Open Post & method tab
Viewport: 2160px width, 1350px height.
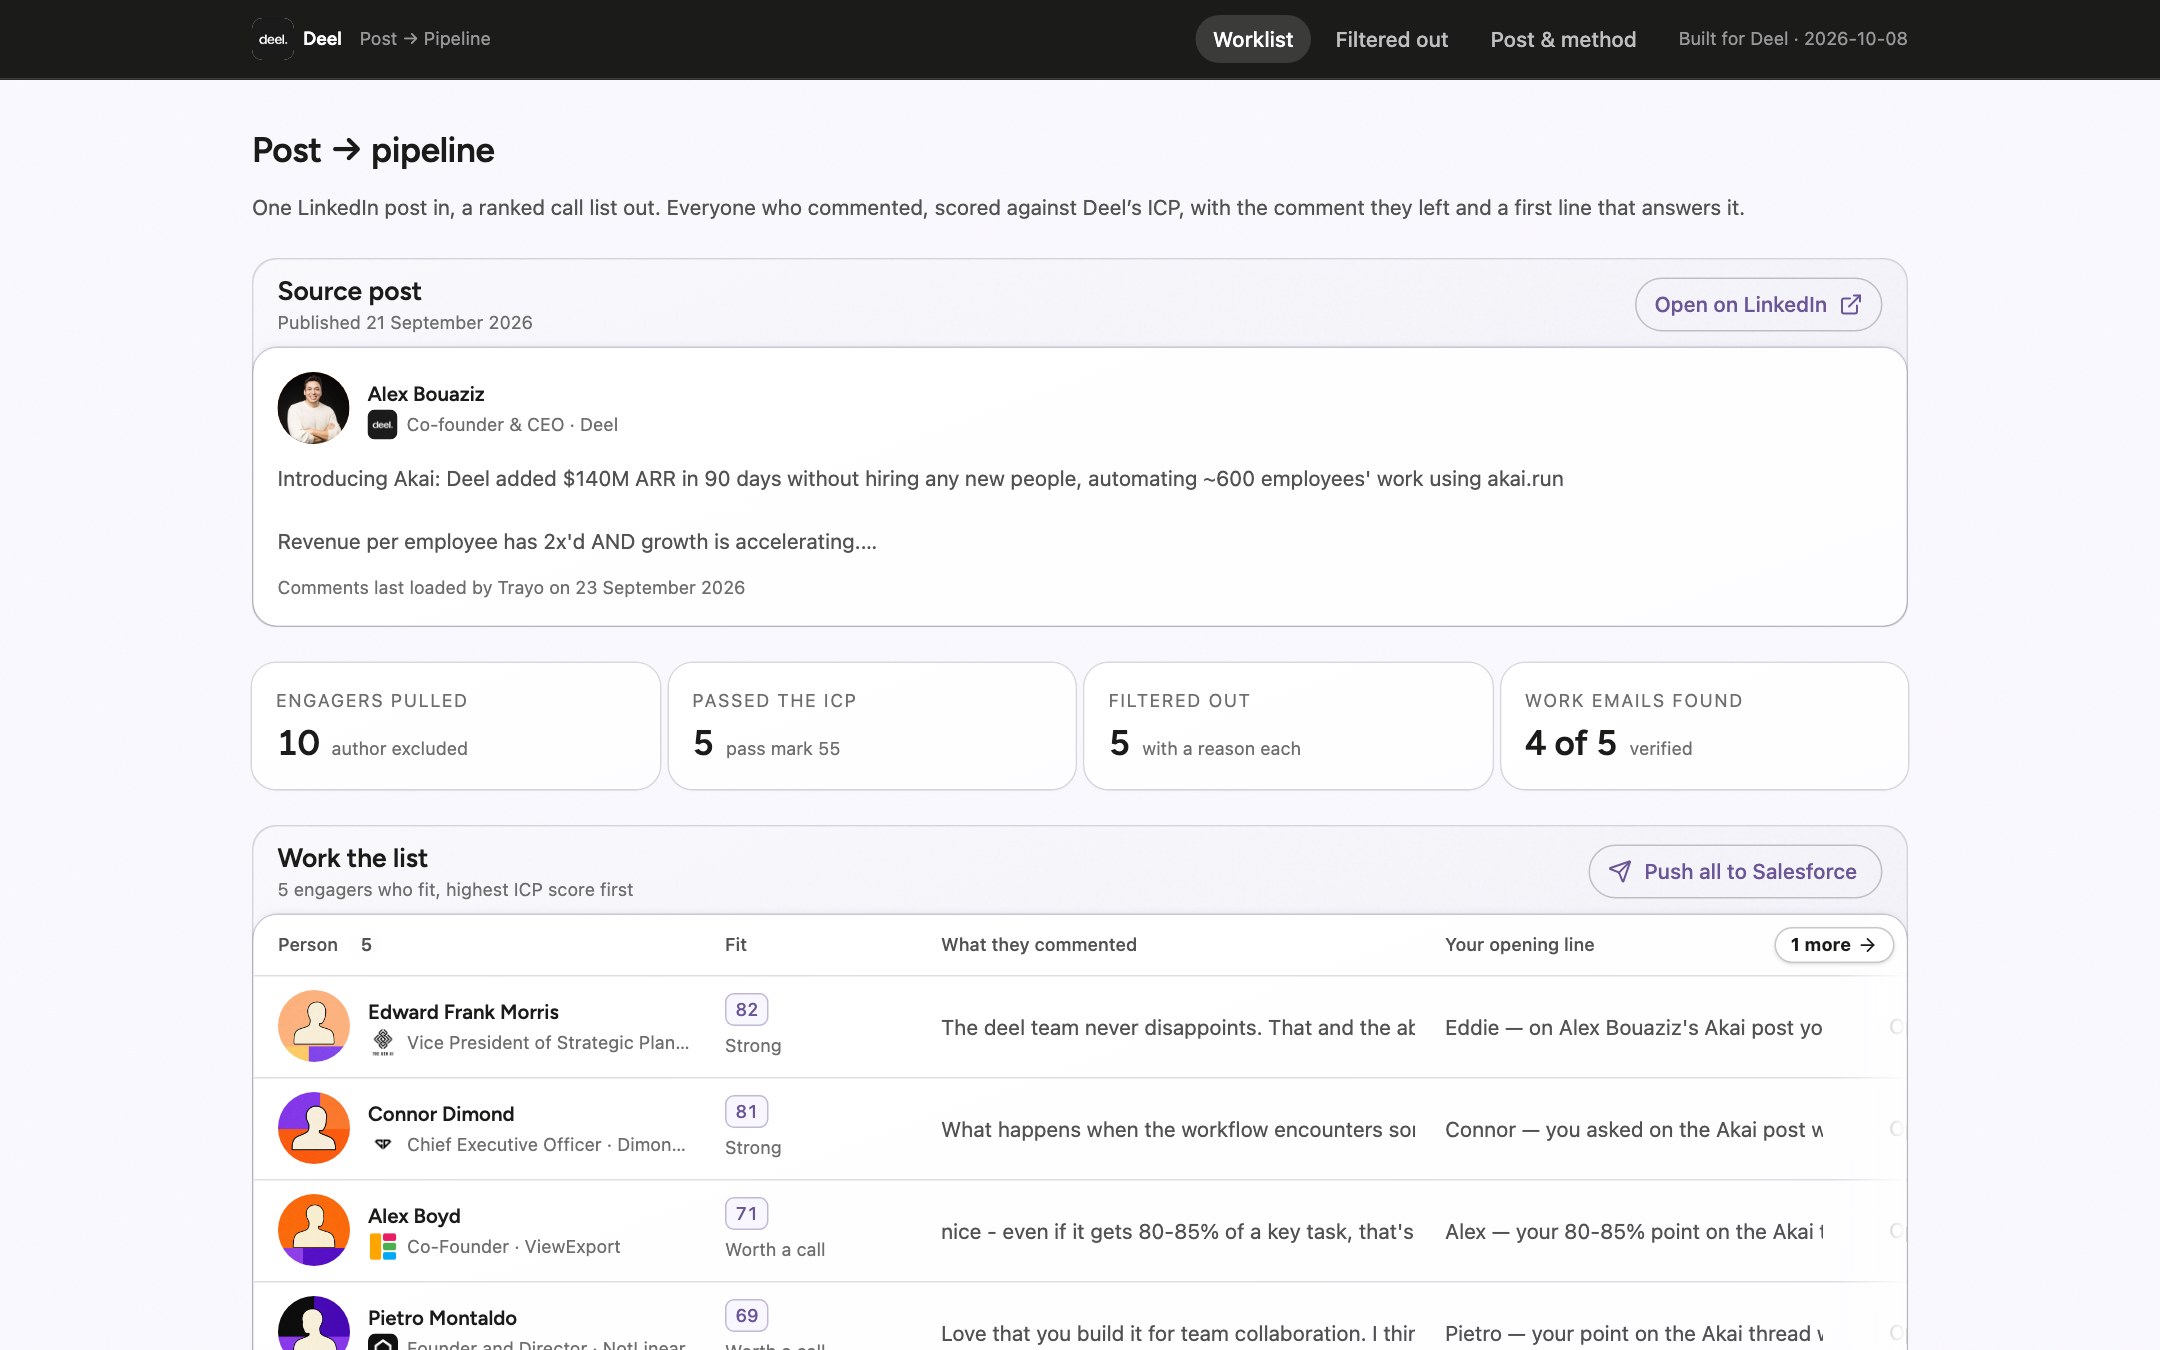(x=1563, y=39)
